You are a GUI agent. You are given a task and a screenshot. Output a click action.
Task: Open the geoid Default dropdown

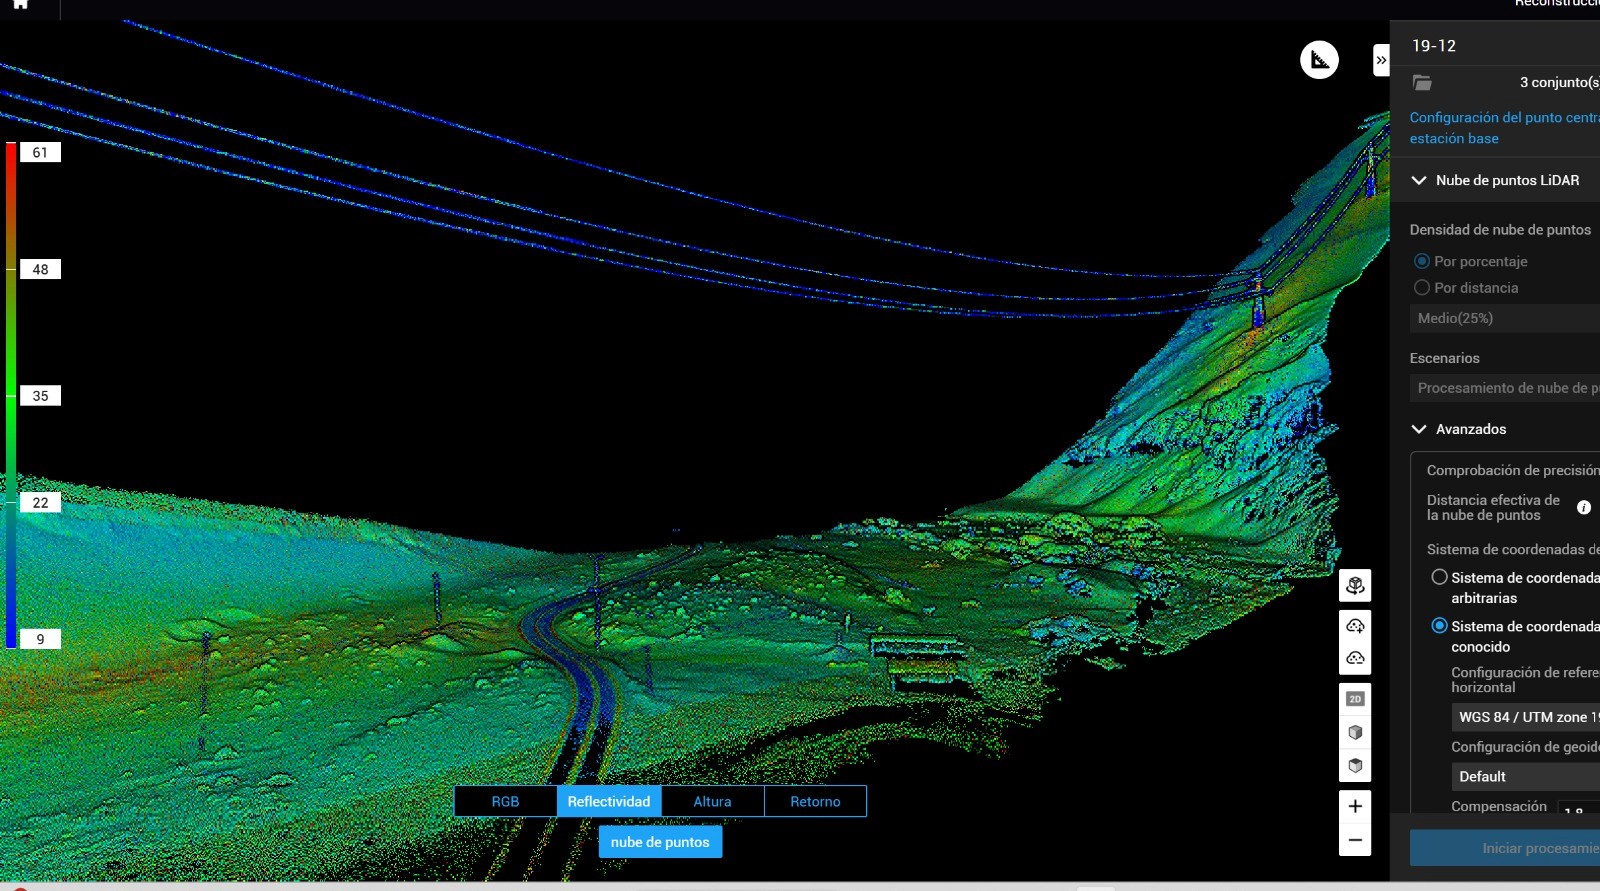coord(1526,776)
